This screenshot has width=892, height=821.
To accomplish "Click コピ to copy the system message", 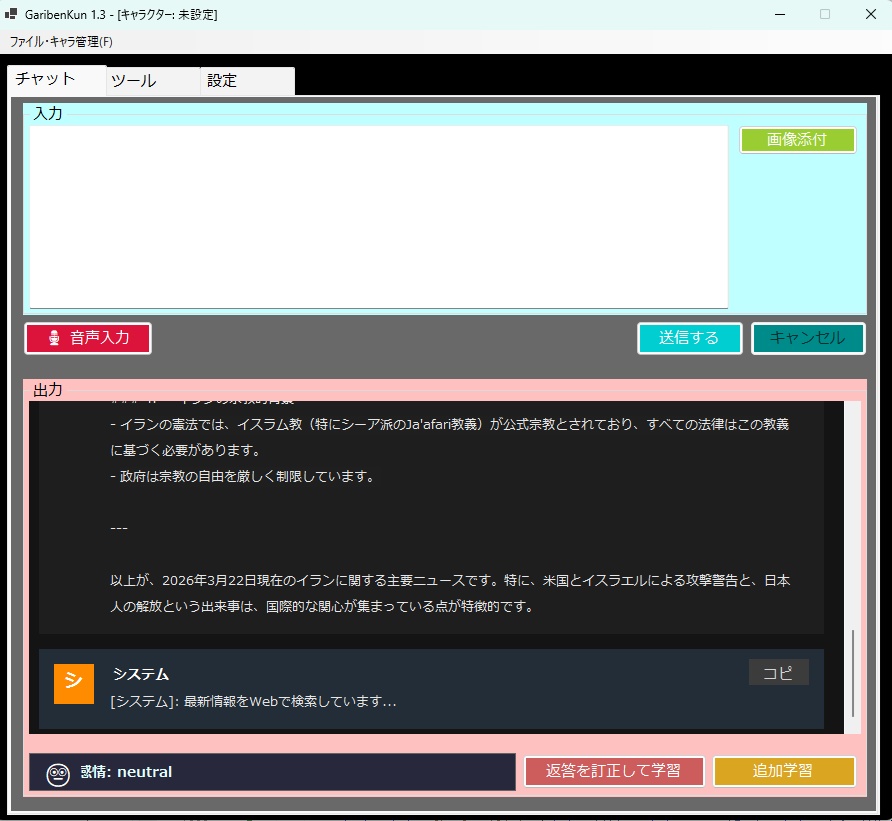I will coord(778,672).
